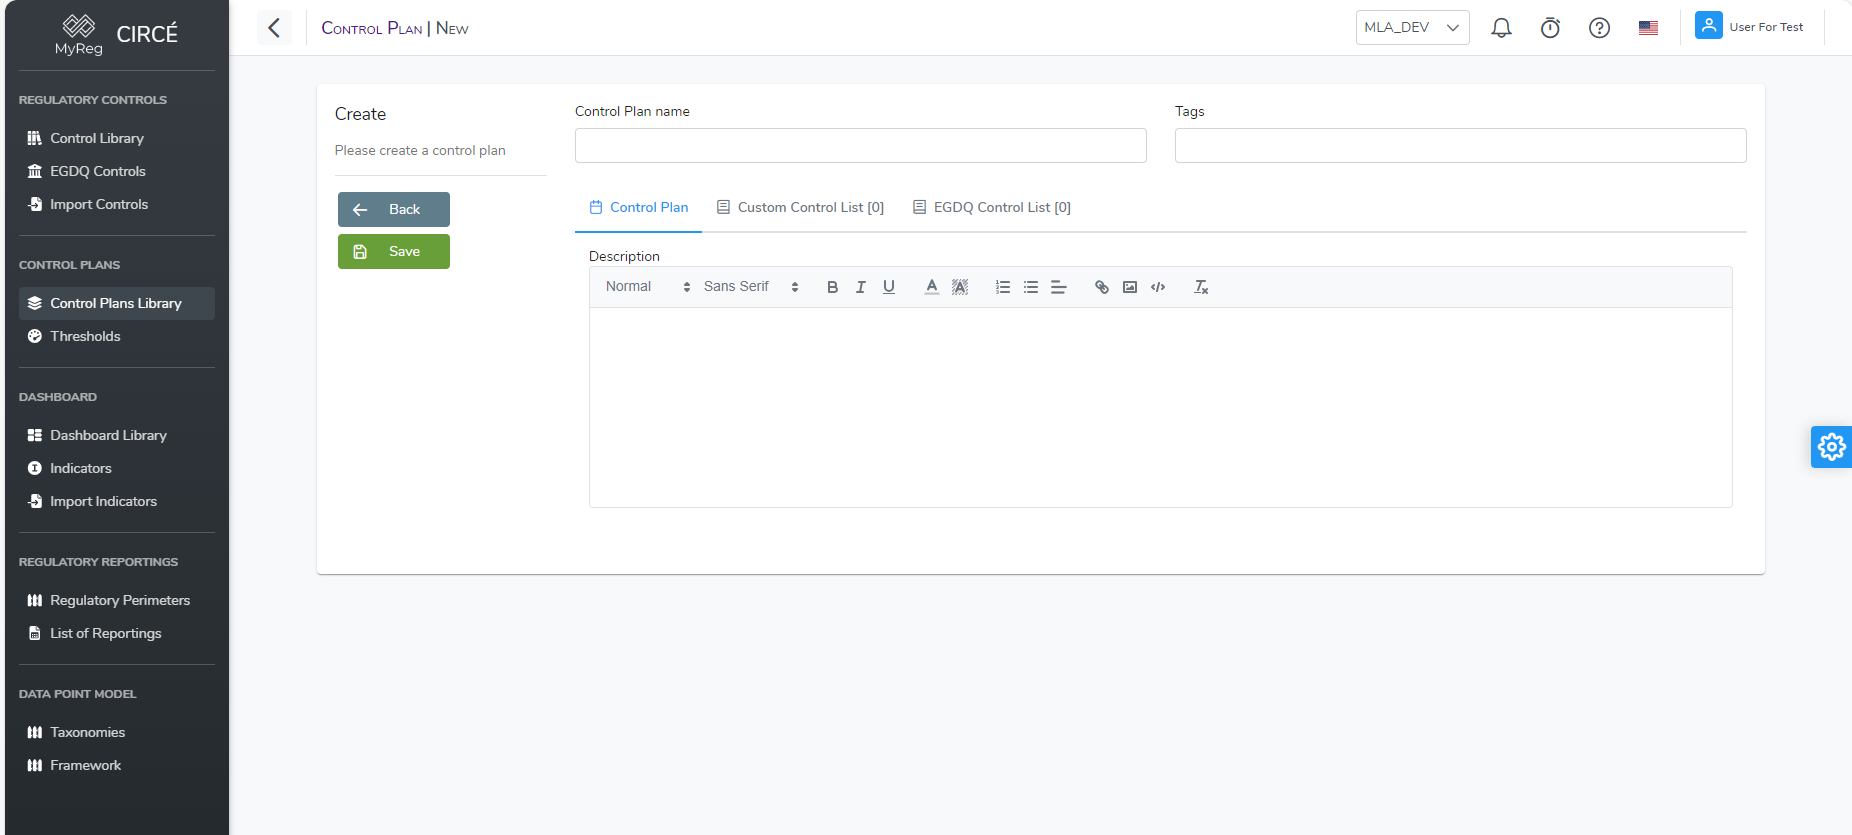Screen dimensions: 1852x835
Task: Switch to EGDQ Control List tab
Action: pos(992,207)
